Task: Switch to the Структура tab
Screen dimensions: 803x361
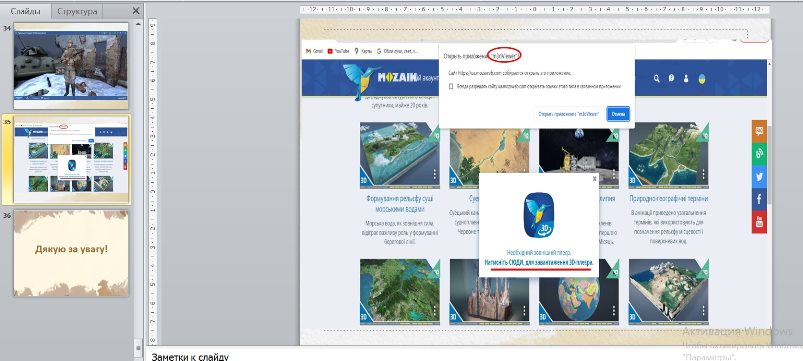Action: pyautogui.click(x=77, y=11)
